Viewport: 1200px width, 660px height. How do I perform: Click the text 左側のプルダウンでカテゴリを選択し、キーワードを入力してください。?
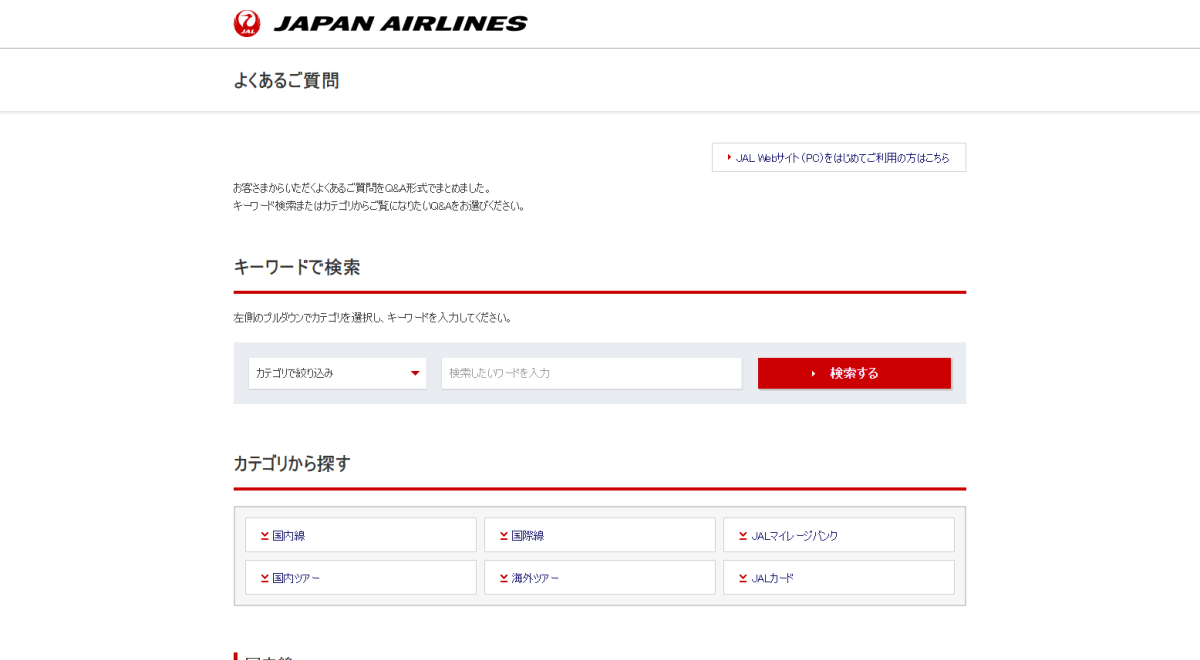click(x=374, y=318)
